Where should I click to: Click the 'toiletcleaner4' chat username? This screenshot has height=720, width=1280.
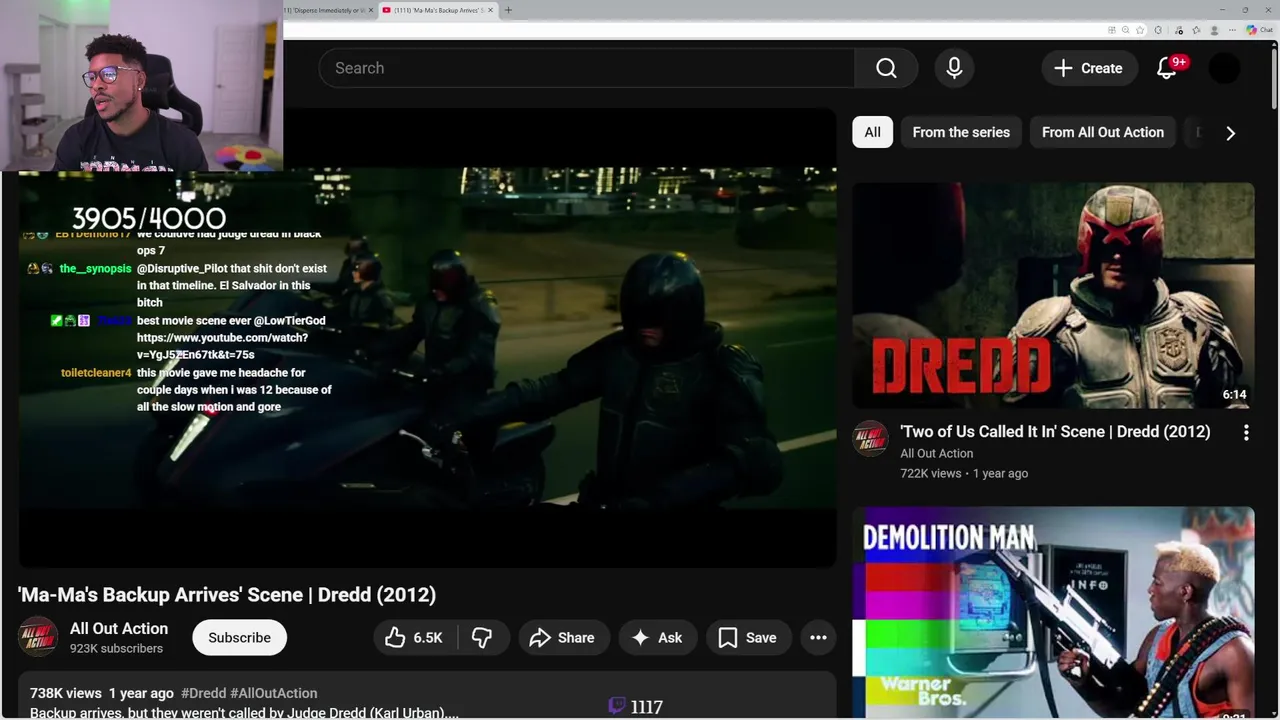tap(96, 373)
